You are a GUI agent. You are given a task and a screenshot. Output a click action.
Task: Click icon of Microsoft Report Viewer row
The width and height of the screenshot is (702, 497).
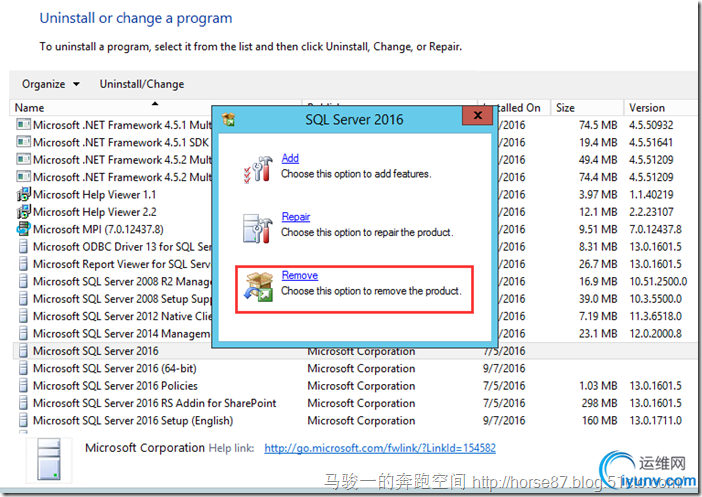(x=23, y=264)
